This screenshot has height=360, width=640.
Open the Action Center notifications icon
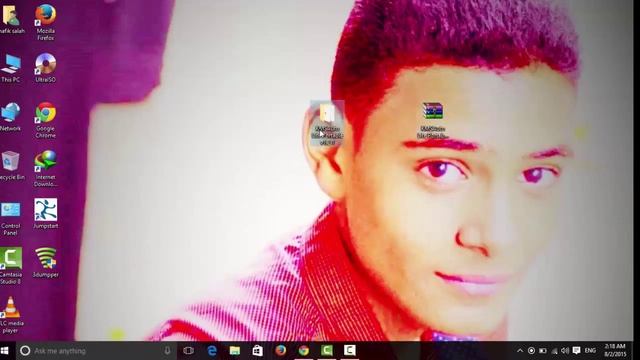[576, 350]
